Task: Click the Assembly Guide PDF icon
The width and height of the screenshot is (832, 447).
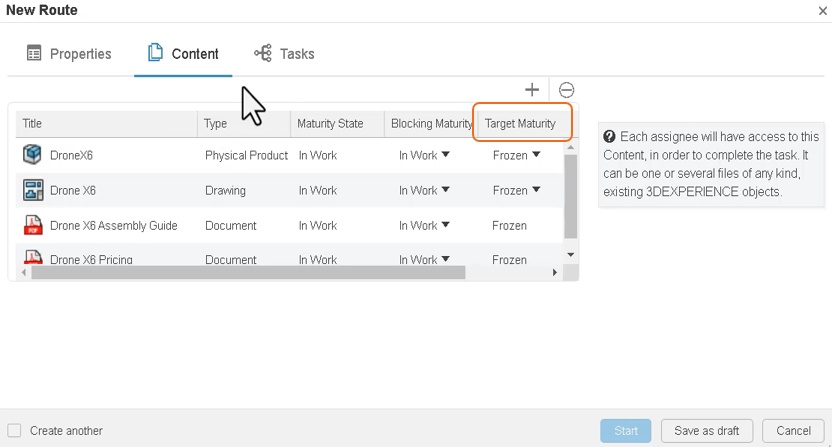Action: coord(33,225)
